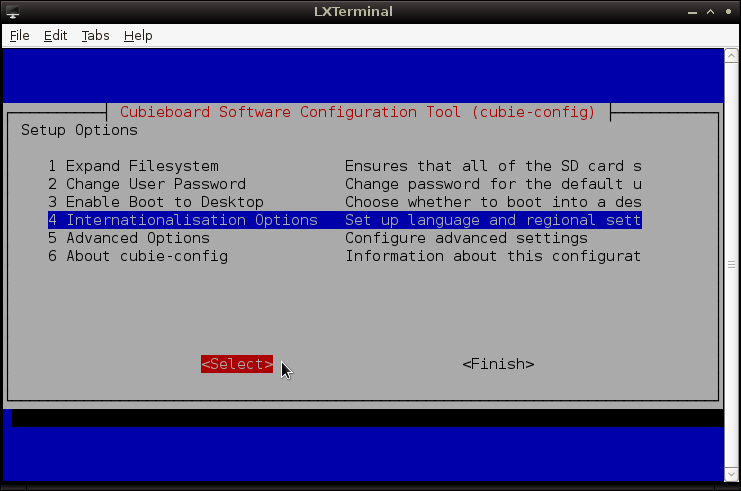Open the File menu
This screenshot has width=741, height=491.
point(20,35)
